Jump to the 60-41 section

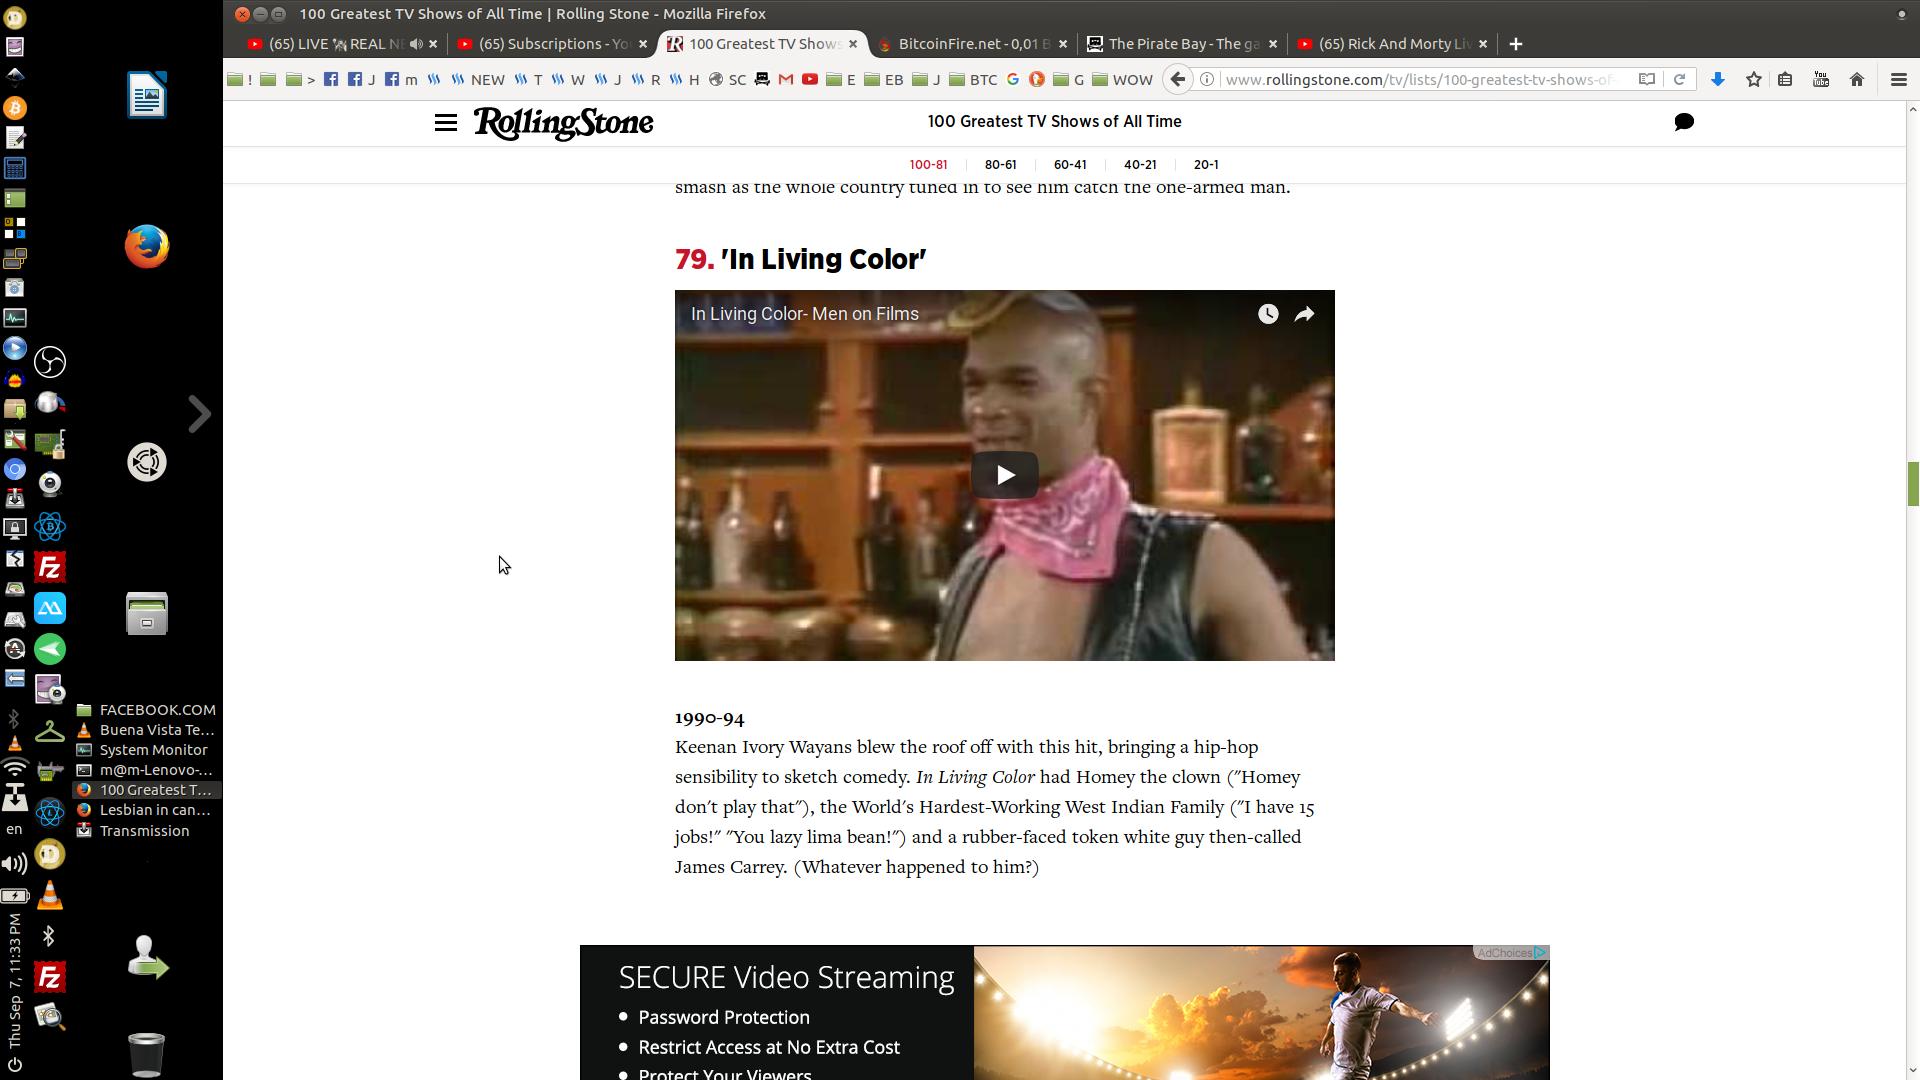tap(1070, 165)
